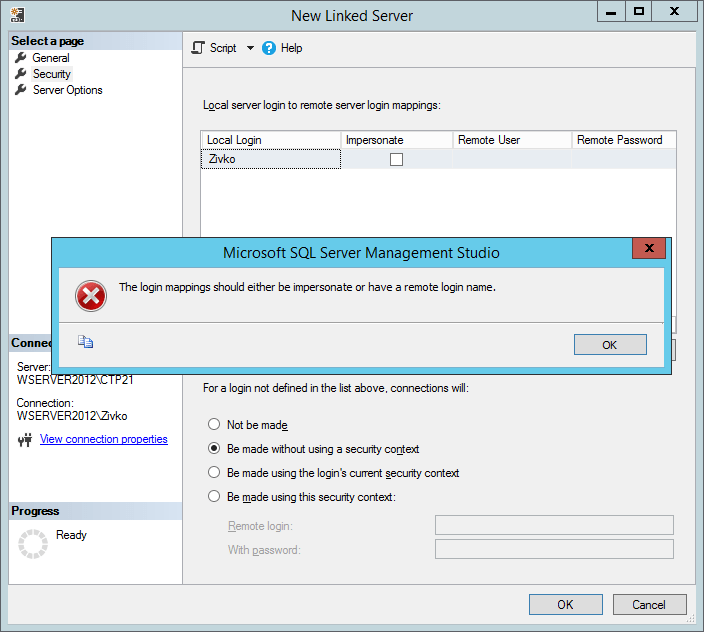The height and width of the screenshot is (632, 704).
Task: Open the General page
Action: (x=51, y=58)
